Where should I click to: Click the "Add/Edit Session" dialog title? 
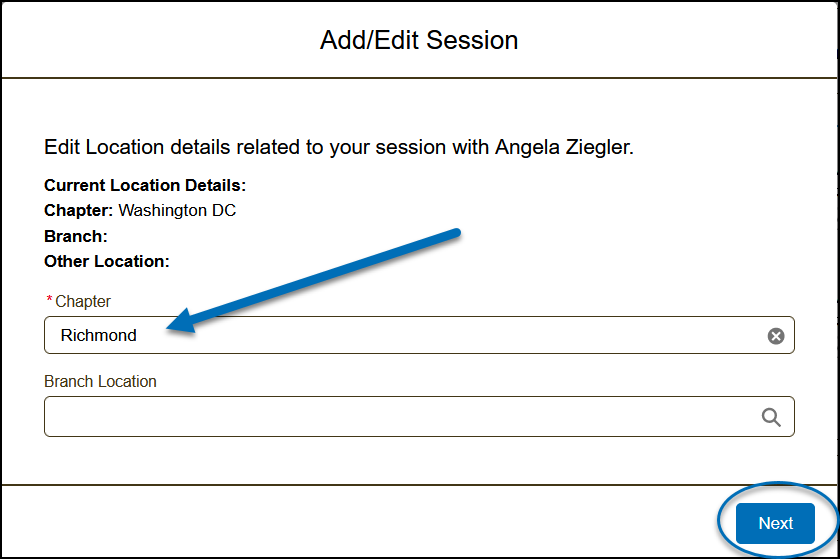[419, 41]
